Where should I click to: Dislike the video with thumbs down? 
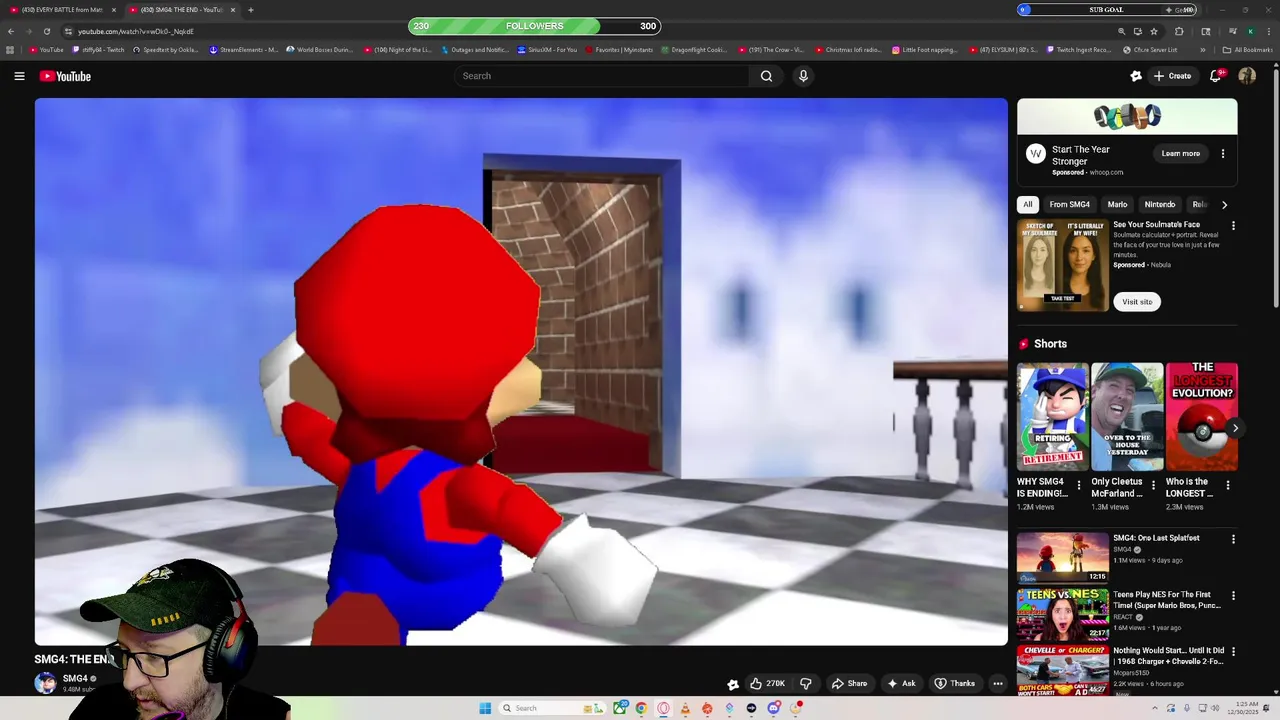coord(806,684)
